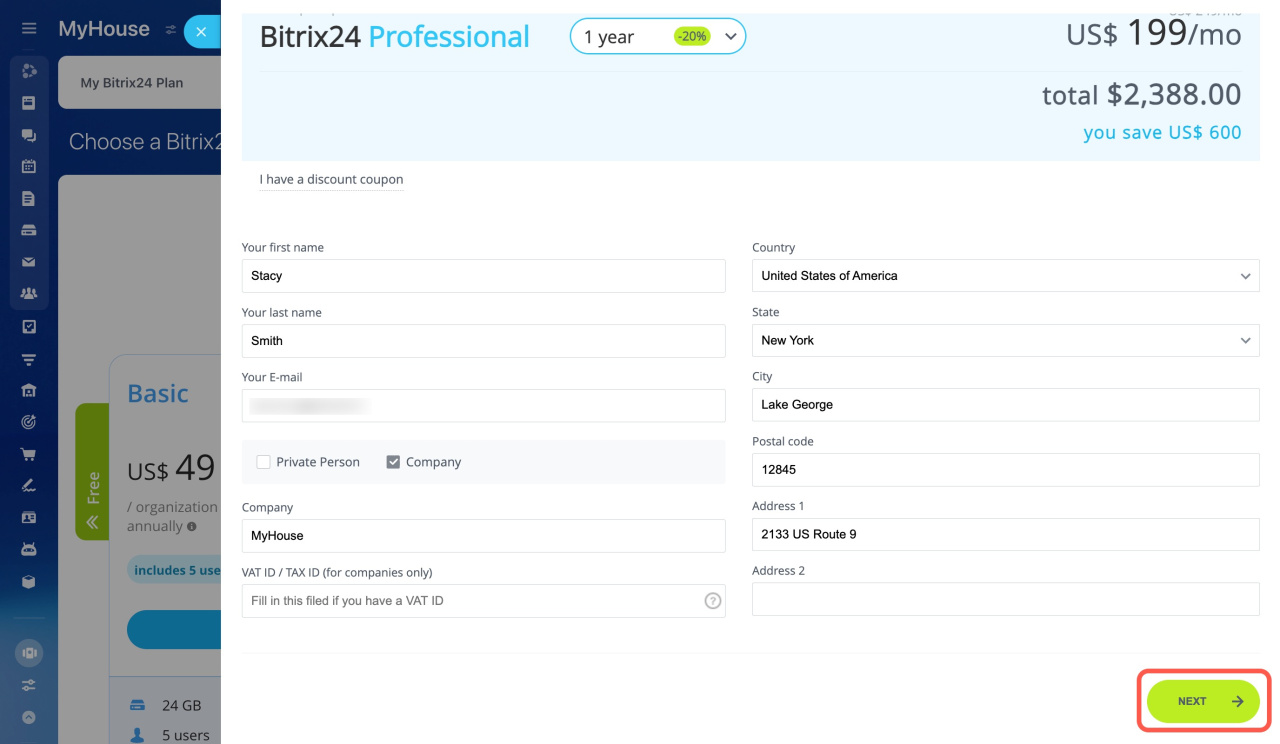Click the includes 5 users badge

(x=174, y=570)
